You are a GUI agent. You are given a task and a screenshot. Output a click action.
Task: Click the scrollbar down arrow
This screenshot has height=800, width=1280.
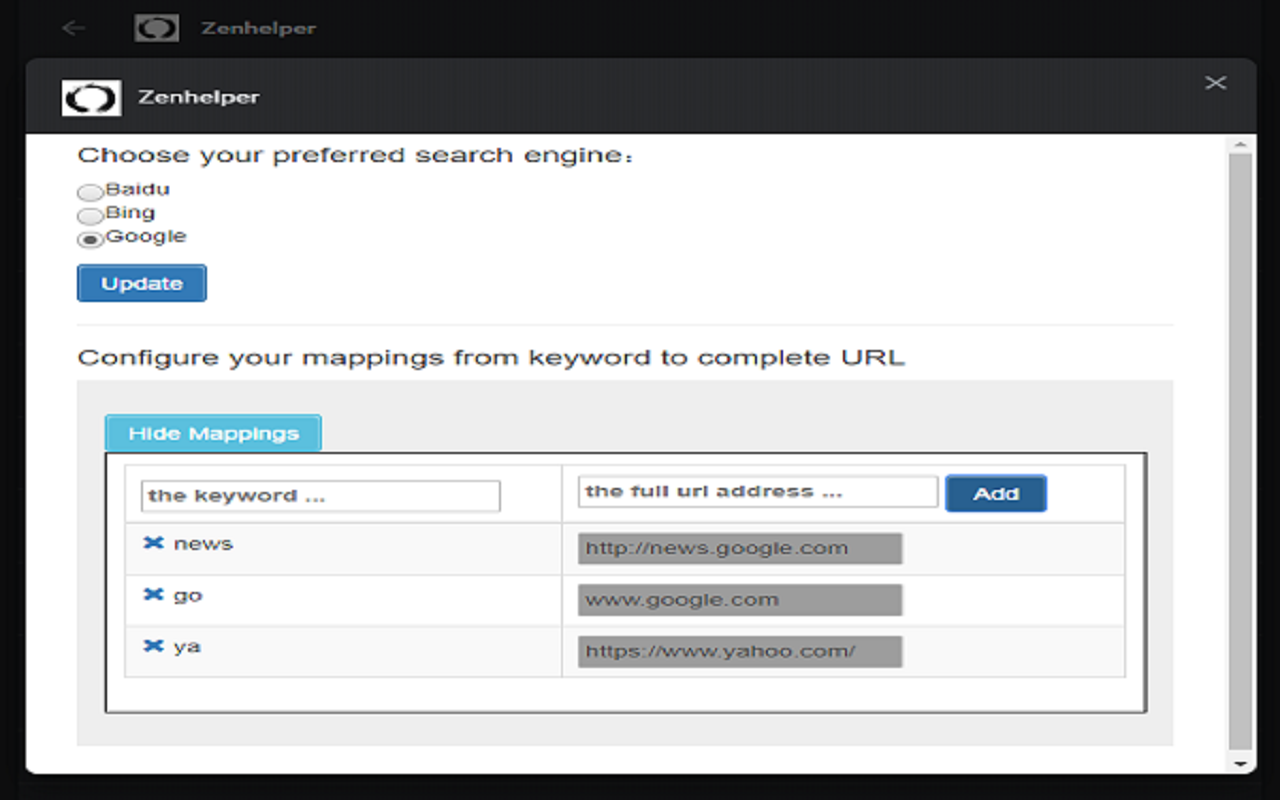point(1240,764)
